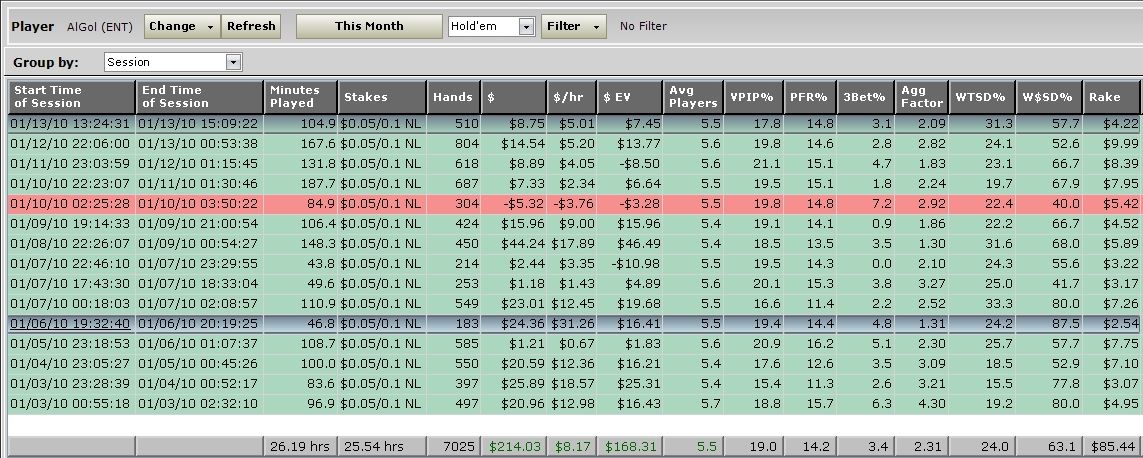
Task: Click the VPIP% column header
Action: point(752,97)
